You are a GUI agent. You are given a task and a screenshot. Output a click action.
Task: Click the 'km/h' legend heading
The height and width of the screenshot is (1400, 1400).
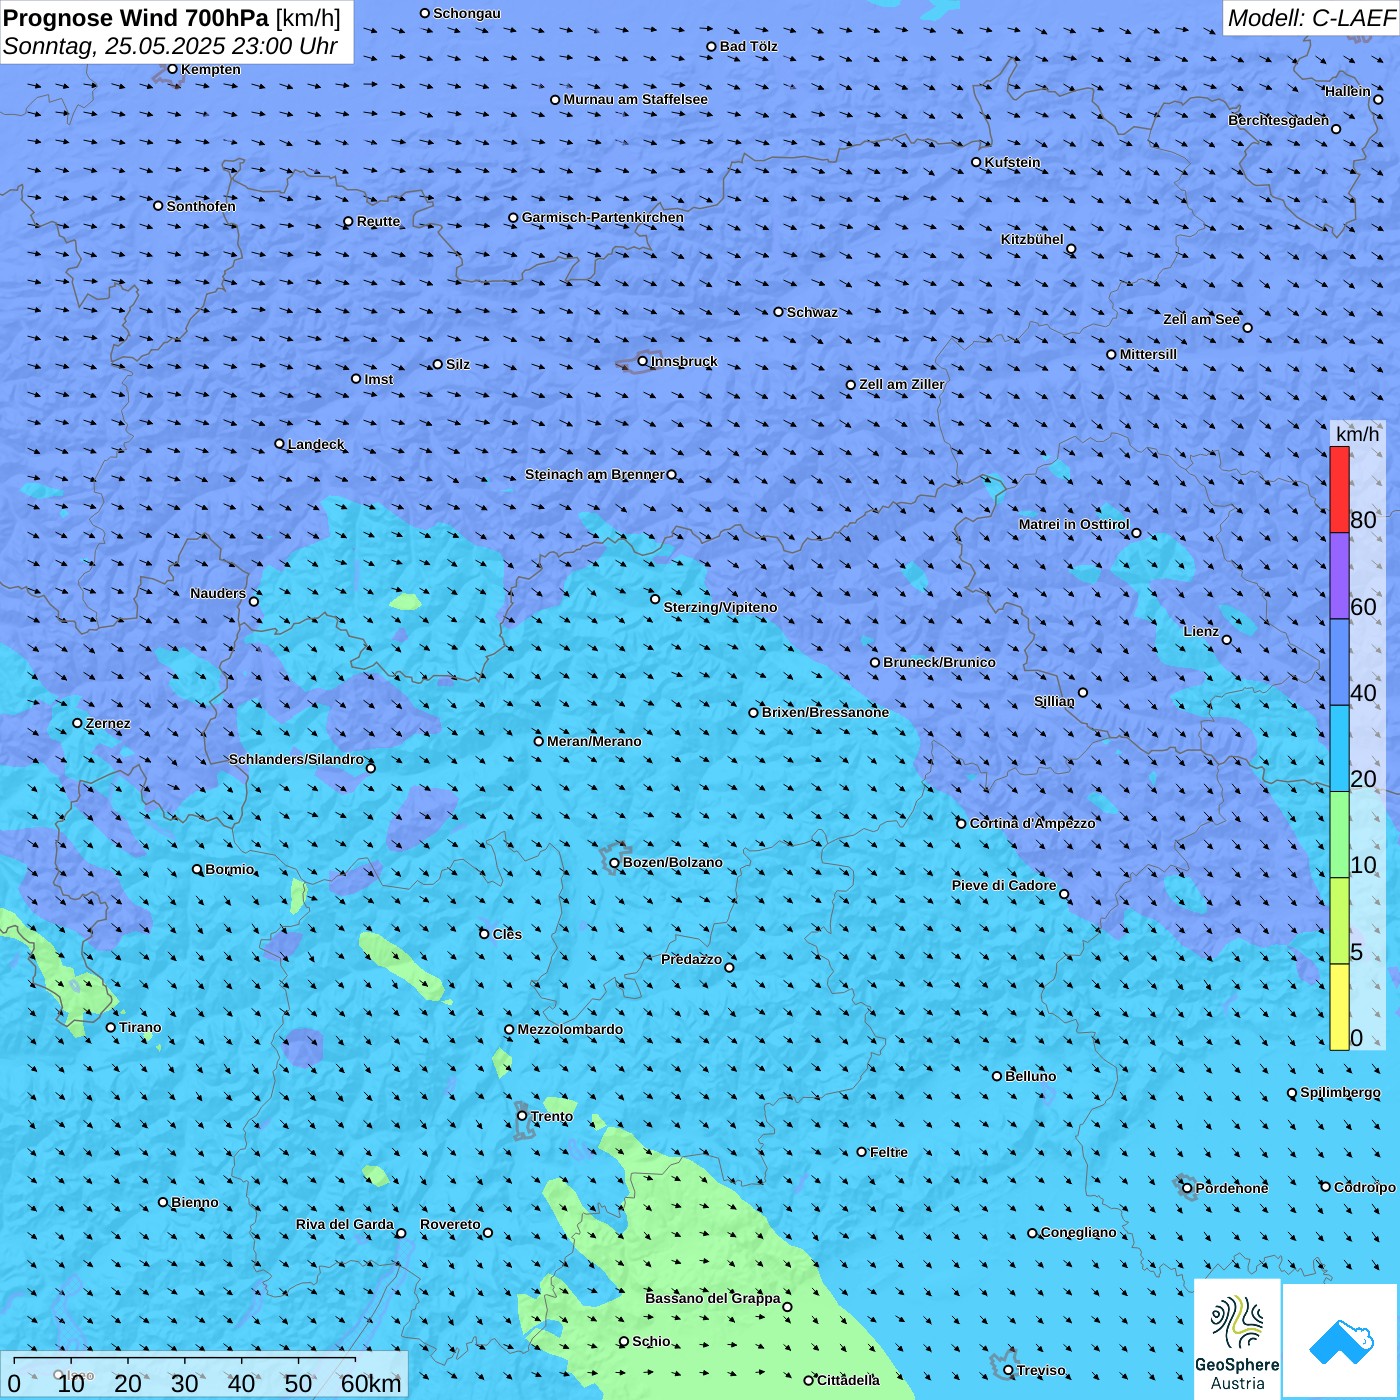click(1357, 434)
